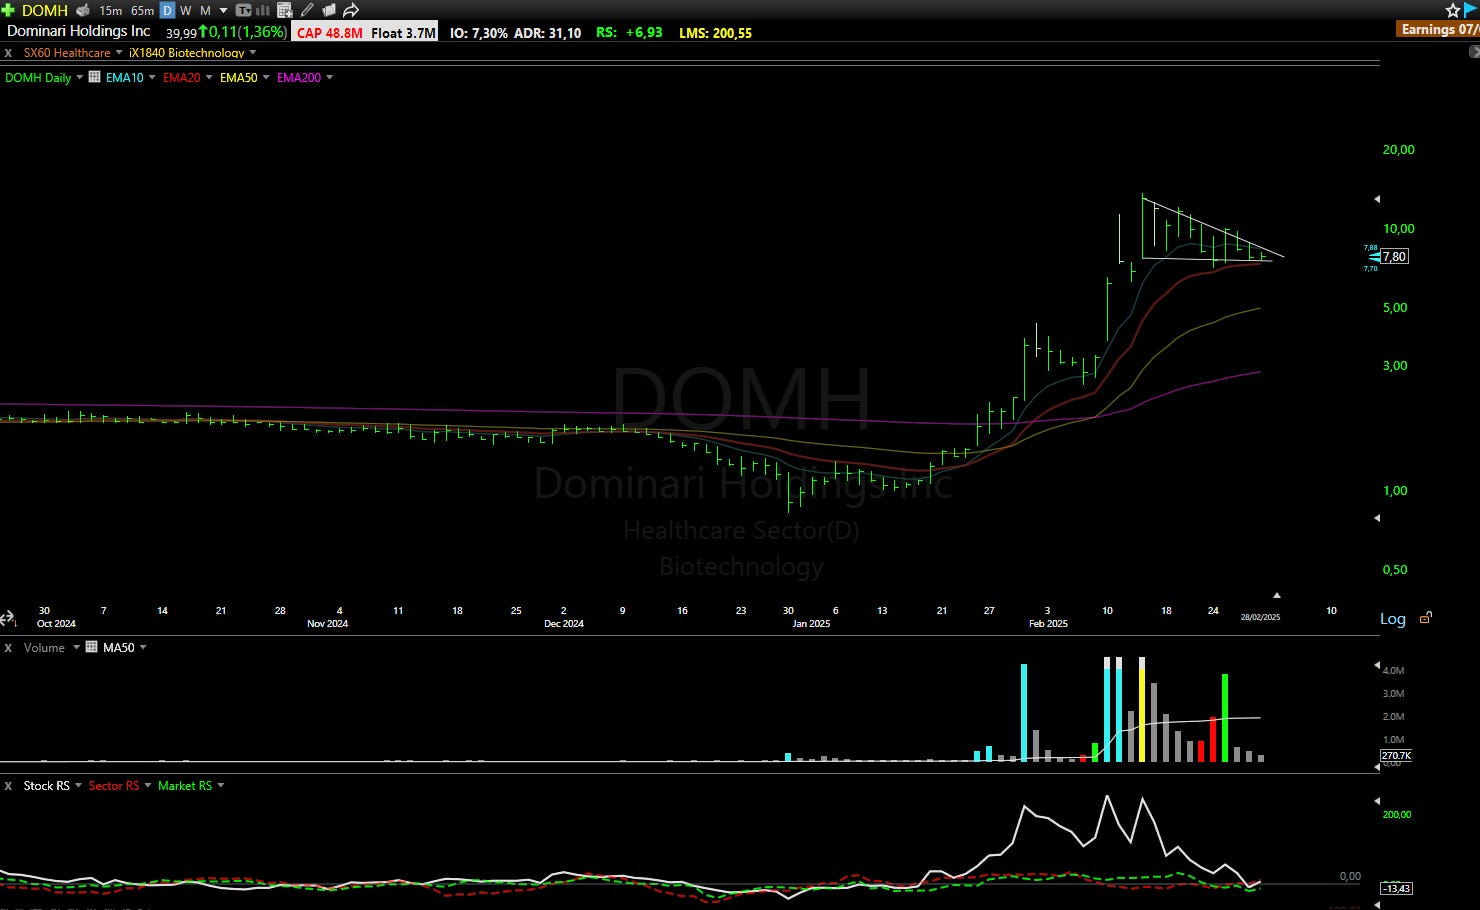
Task: Click the grid icon before MA50
Action: pos(92,647)
